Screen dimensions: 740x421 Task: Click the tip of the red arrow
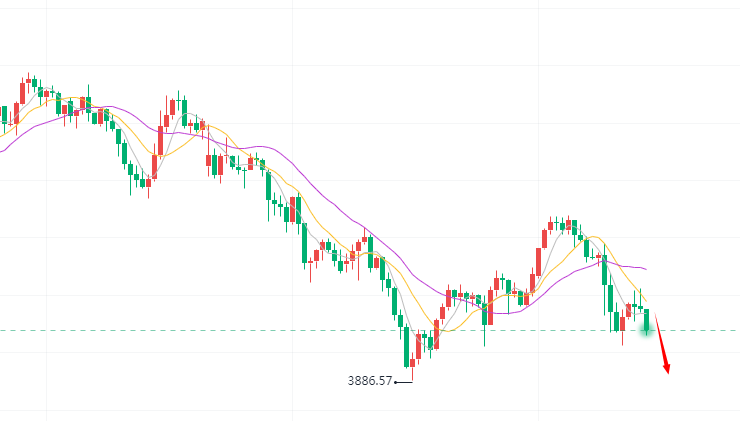coord(668,374)
